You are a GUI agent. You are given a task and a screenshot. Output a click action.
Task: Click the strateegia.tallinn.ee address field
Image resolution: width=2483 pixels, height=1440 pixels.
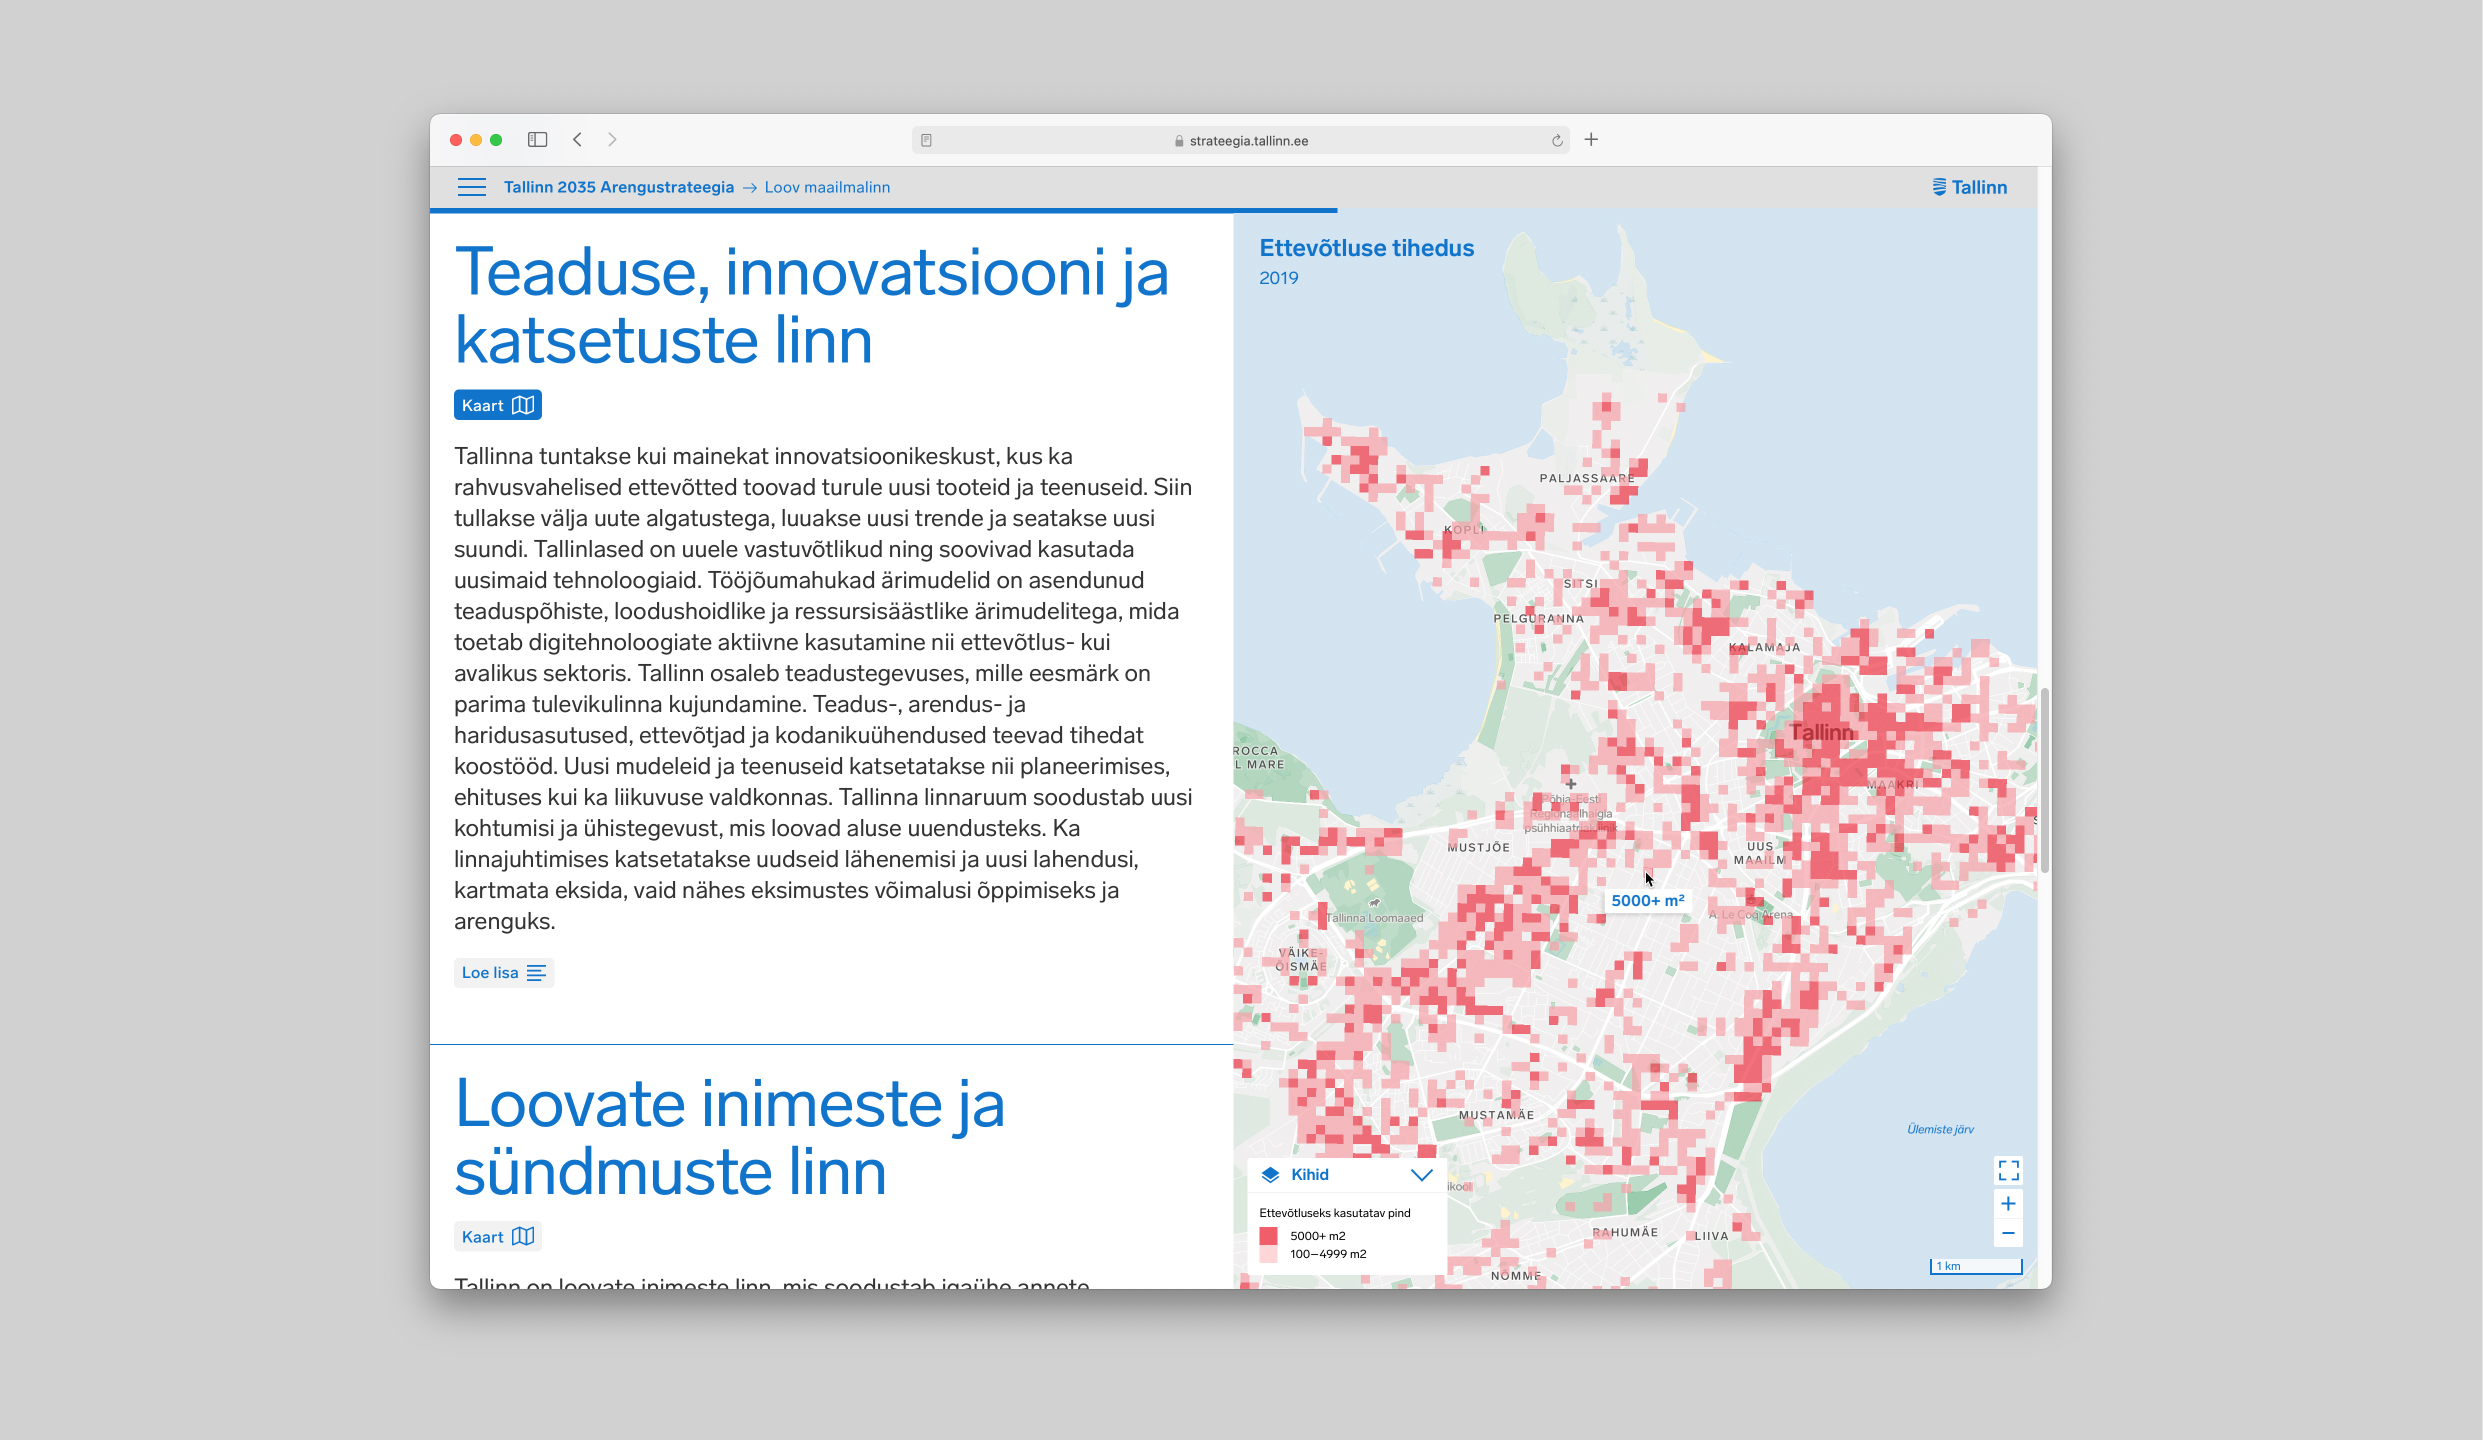pyautogui.click(x=1240, y=141)
